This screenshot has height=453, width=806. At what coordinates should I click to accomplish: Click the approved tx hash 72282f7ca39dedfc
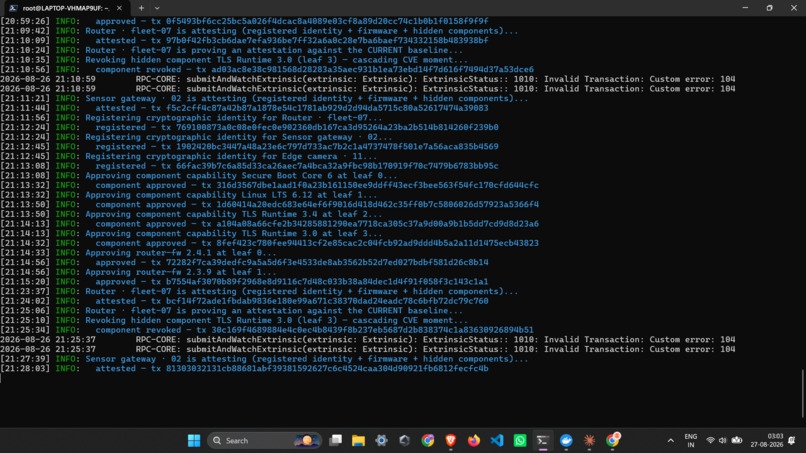click(327, 262)
